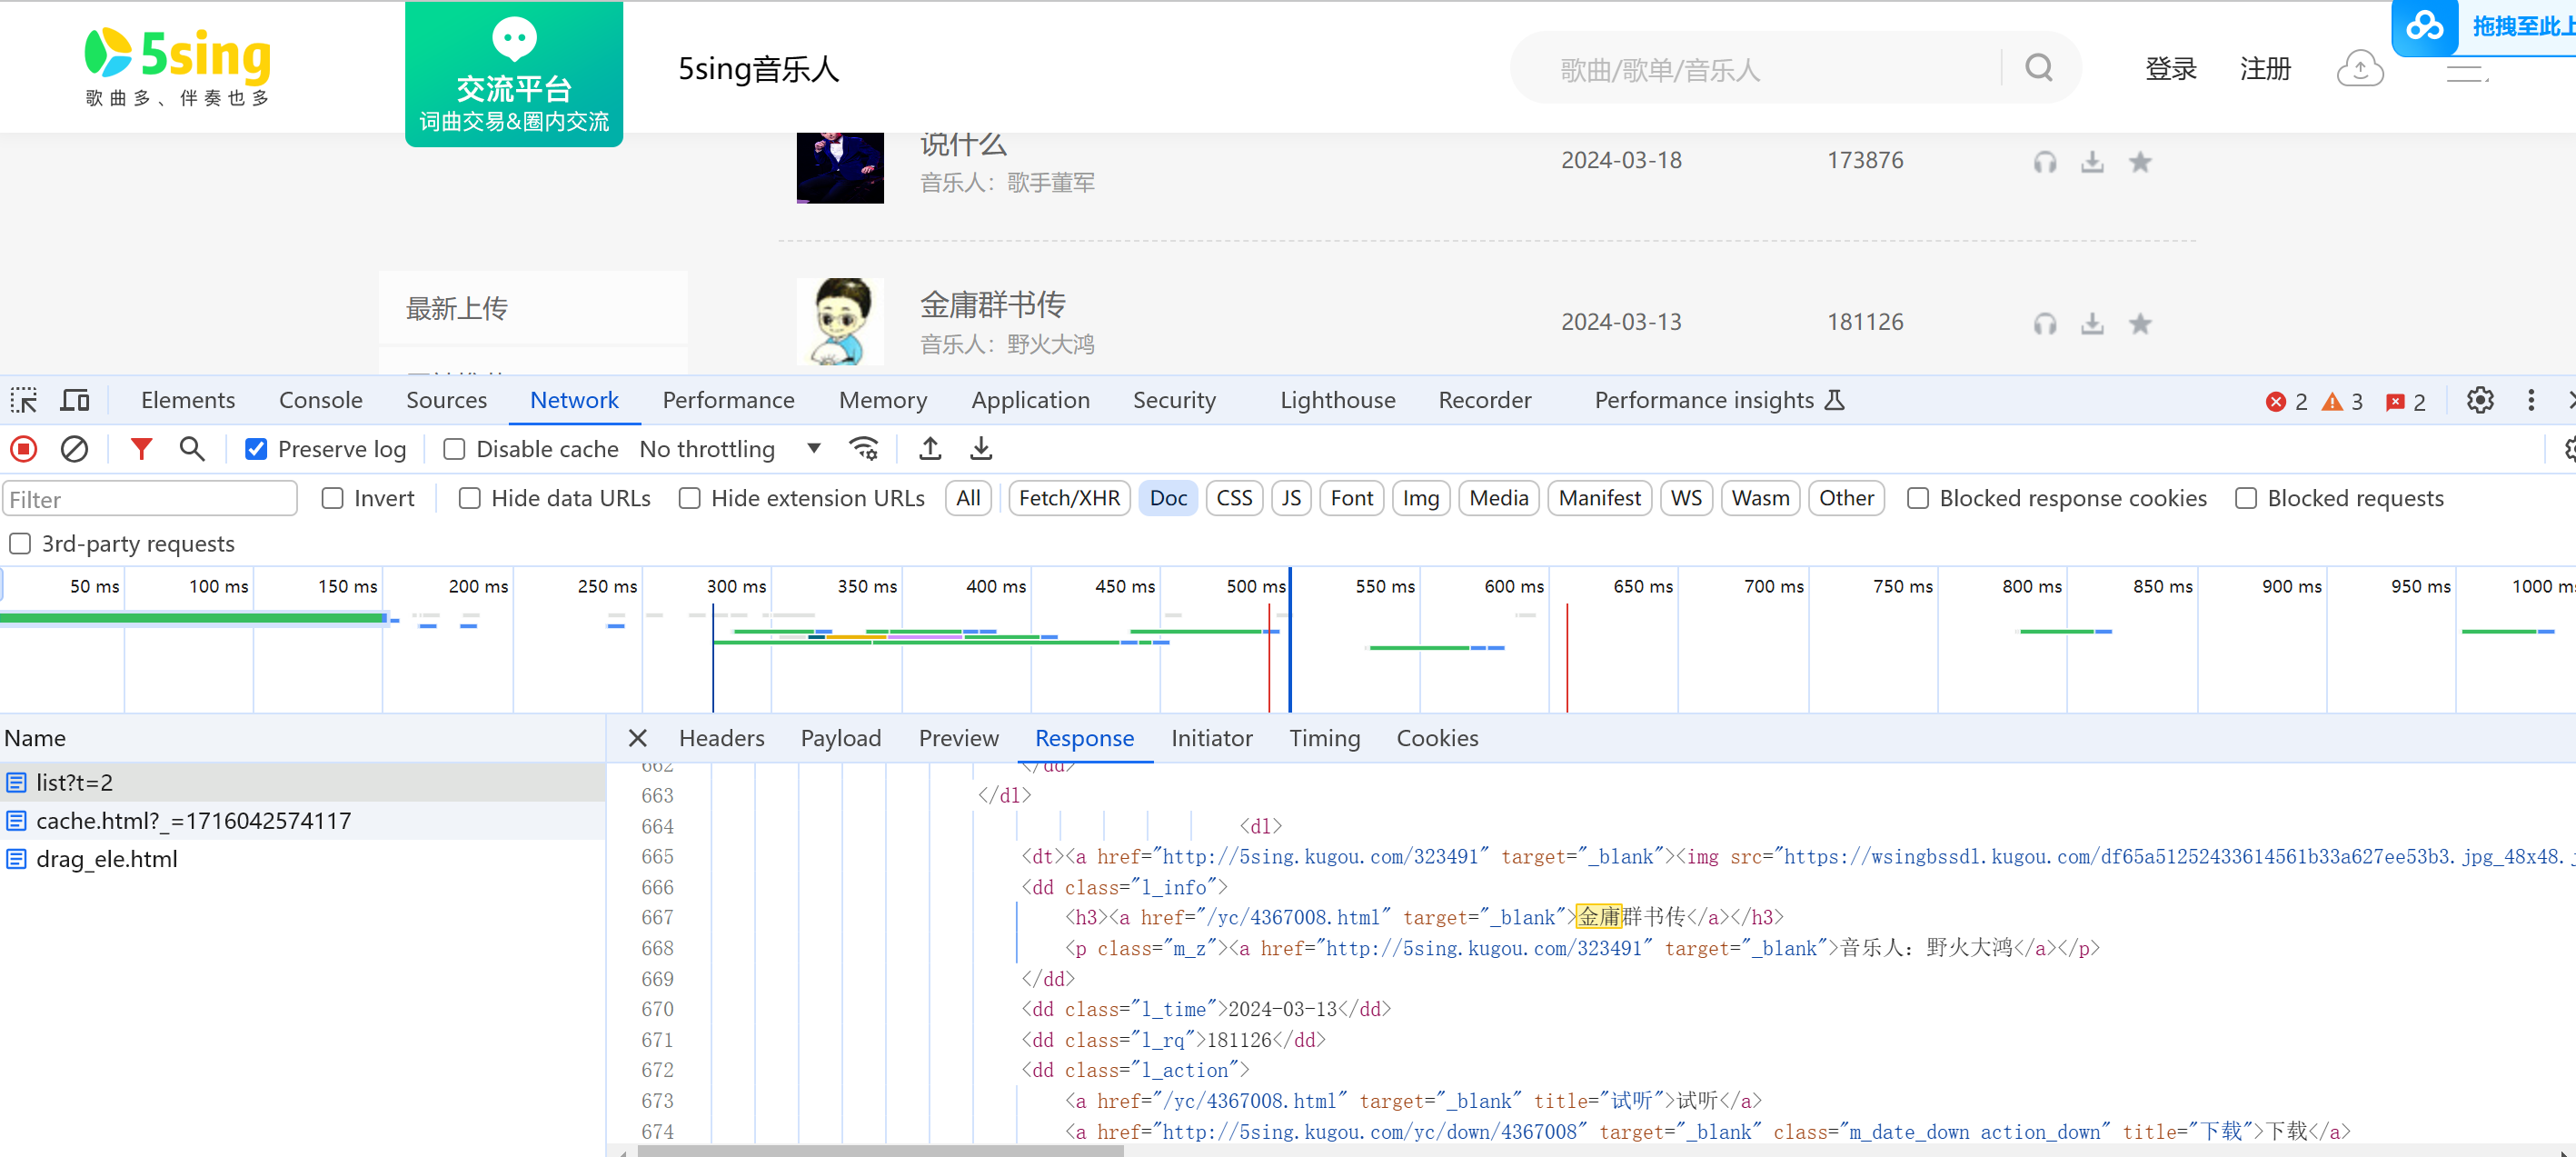2576x1157 pixels.
Task: Click the site search magnifier icon
Action: coord(2039,68)
